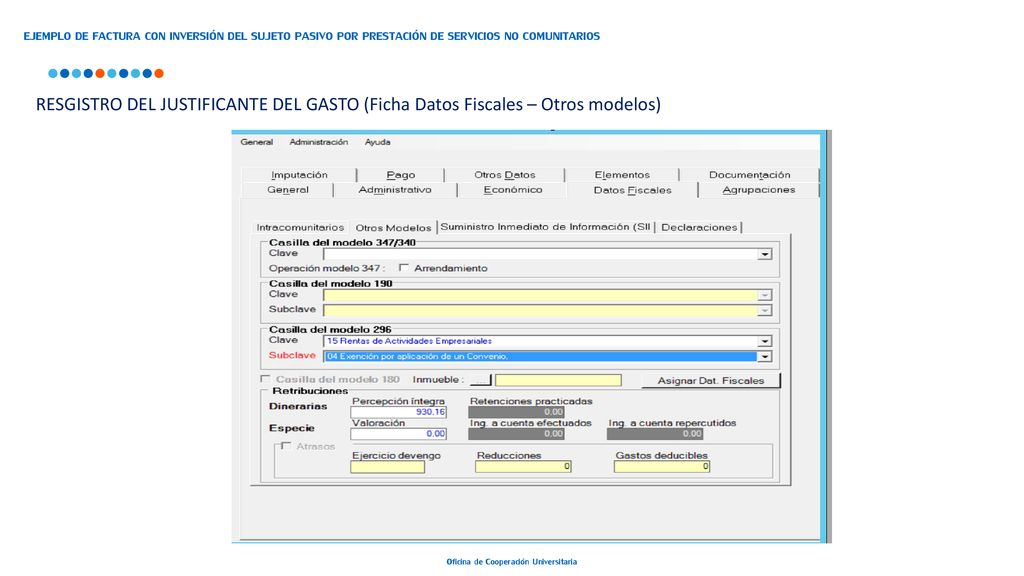Toggle the Atrasos checkbox
This screenshot has width=1024, height=576.
click(285, 446)
